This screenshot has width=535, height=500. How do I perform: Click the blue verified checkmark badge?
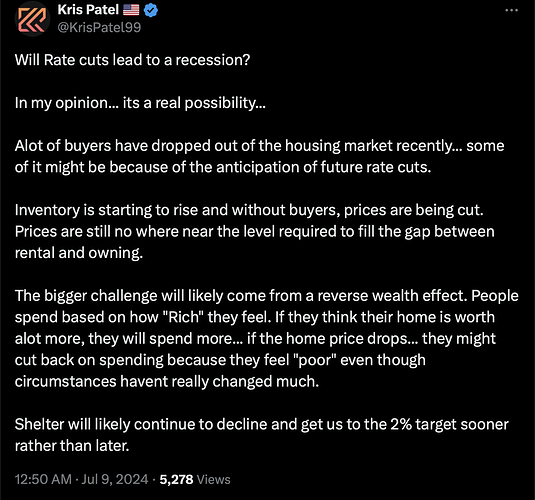[x=150, y=10]
